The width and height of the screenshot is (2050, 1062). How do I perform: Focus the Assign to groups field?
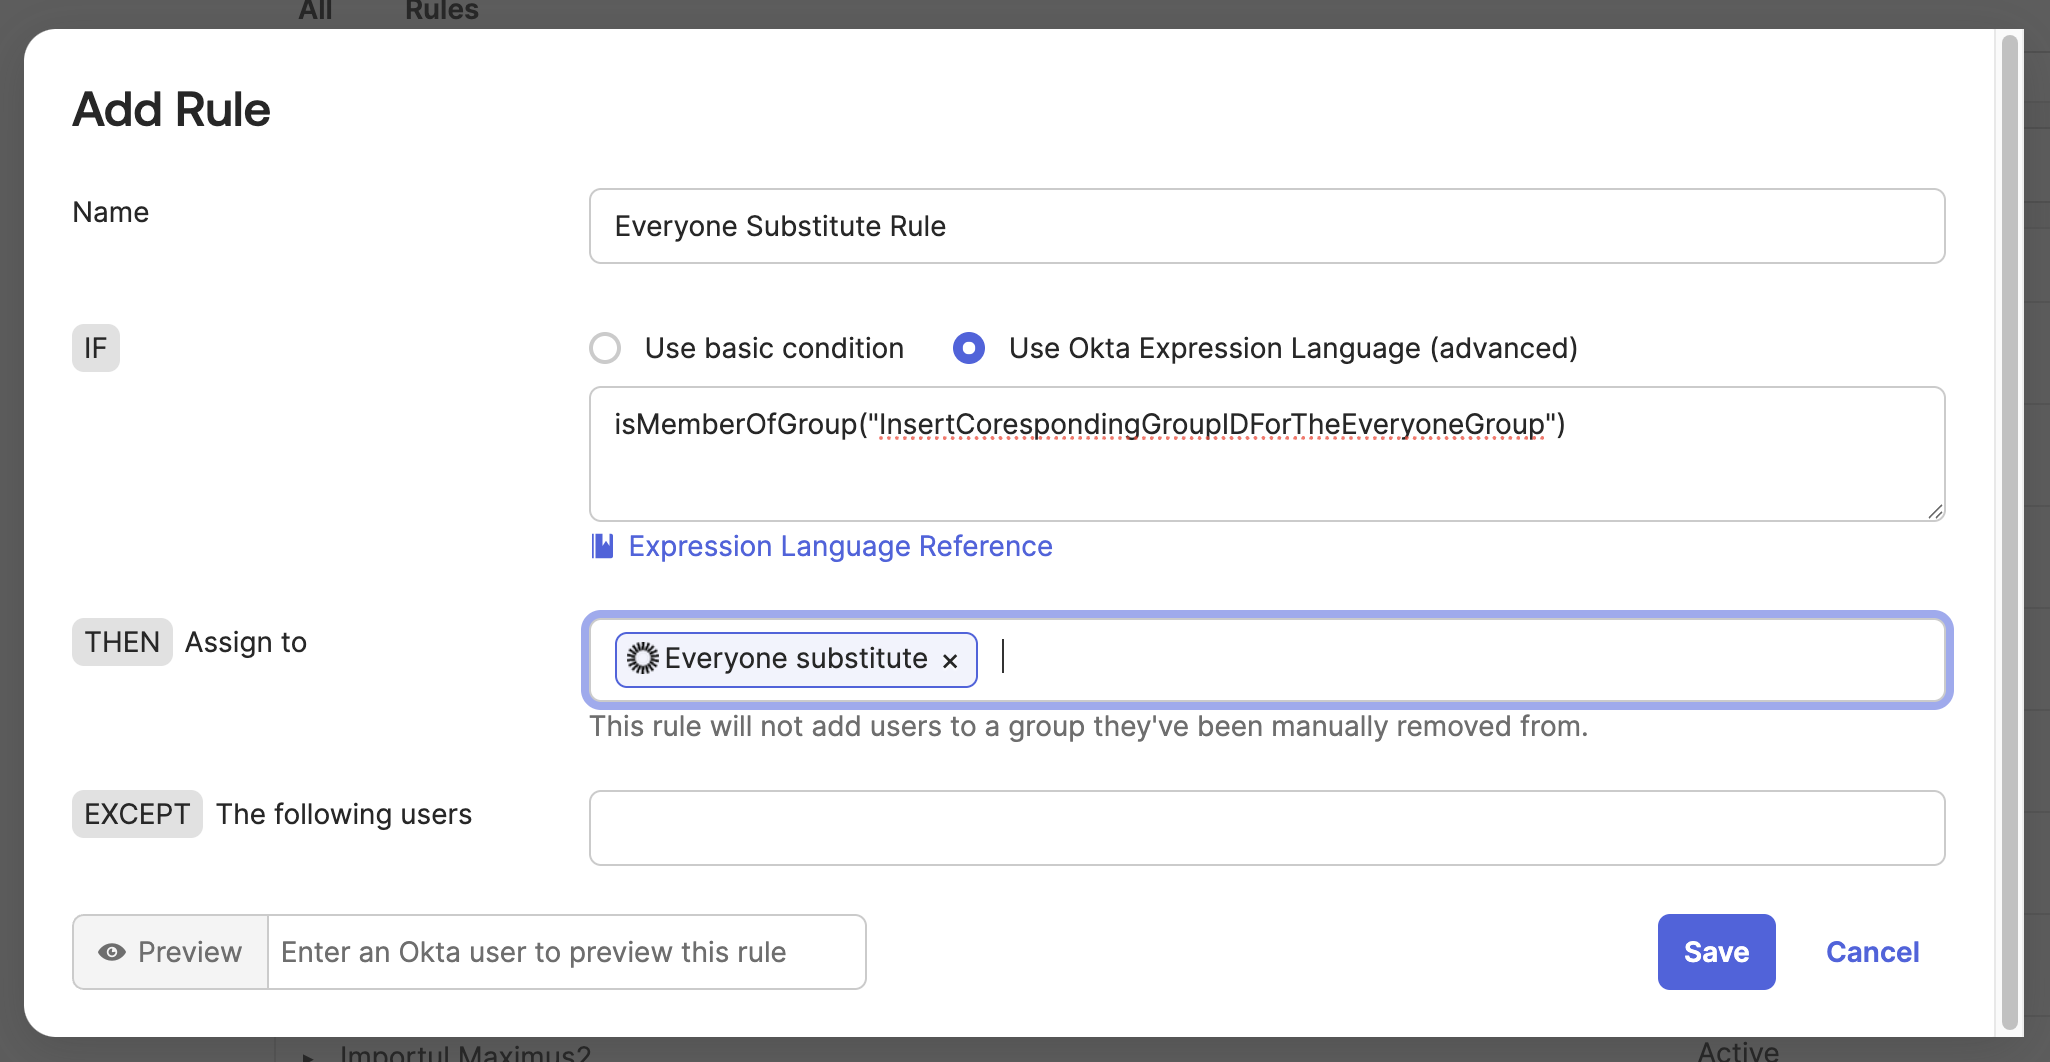click(x=1460, y=660)
